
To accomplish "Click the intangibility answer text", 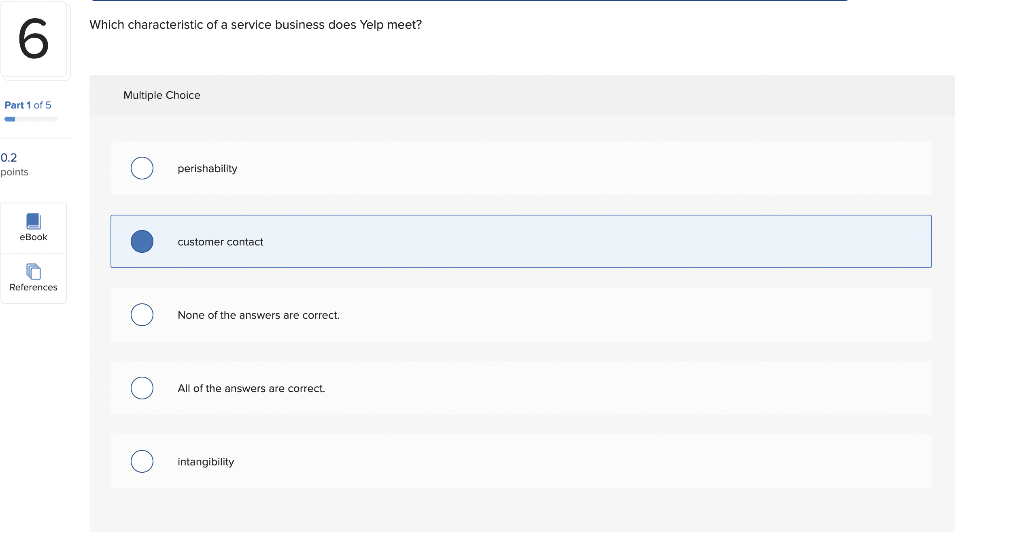I will tap(205, 461).
